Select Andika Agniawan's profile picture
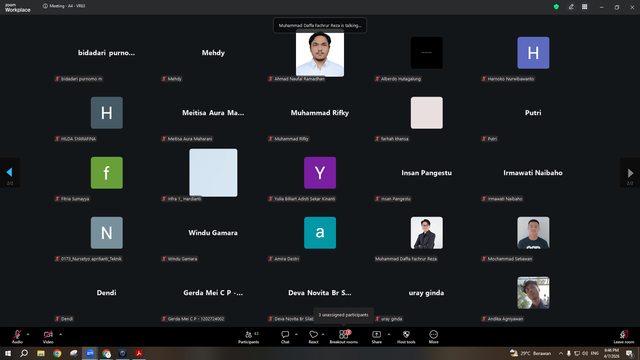This screenshot has height=360, width=640. pyautogui.click(x=533, y=293)
